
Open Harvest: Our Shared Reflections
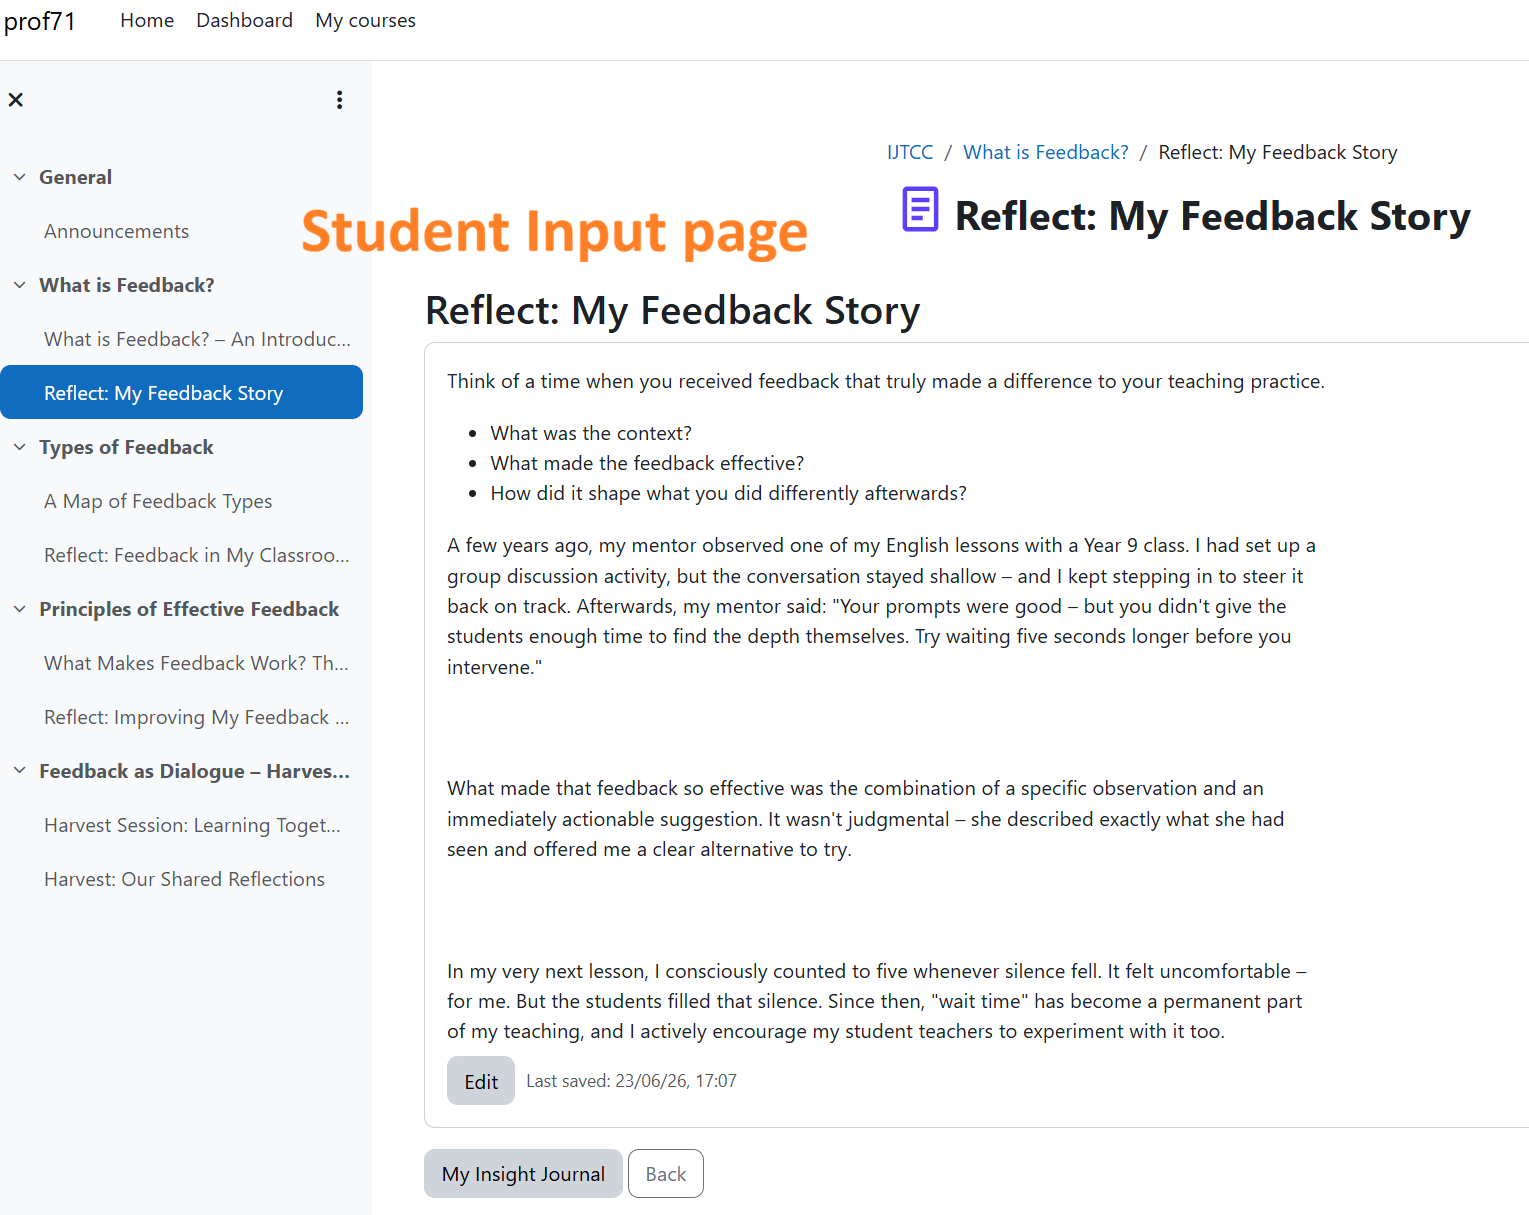pyautogui.click(x=184, y=879)
